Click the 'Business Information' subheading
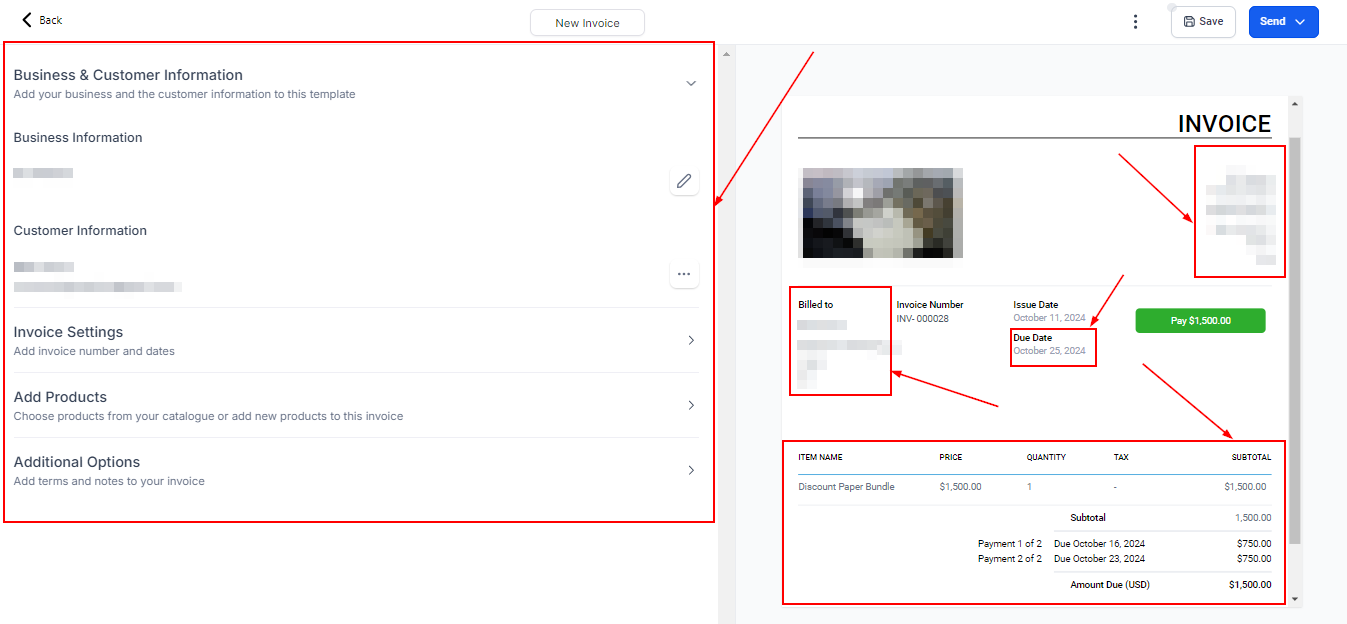 point(78,138)
